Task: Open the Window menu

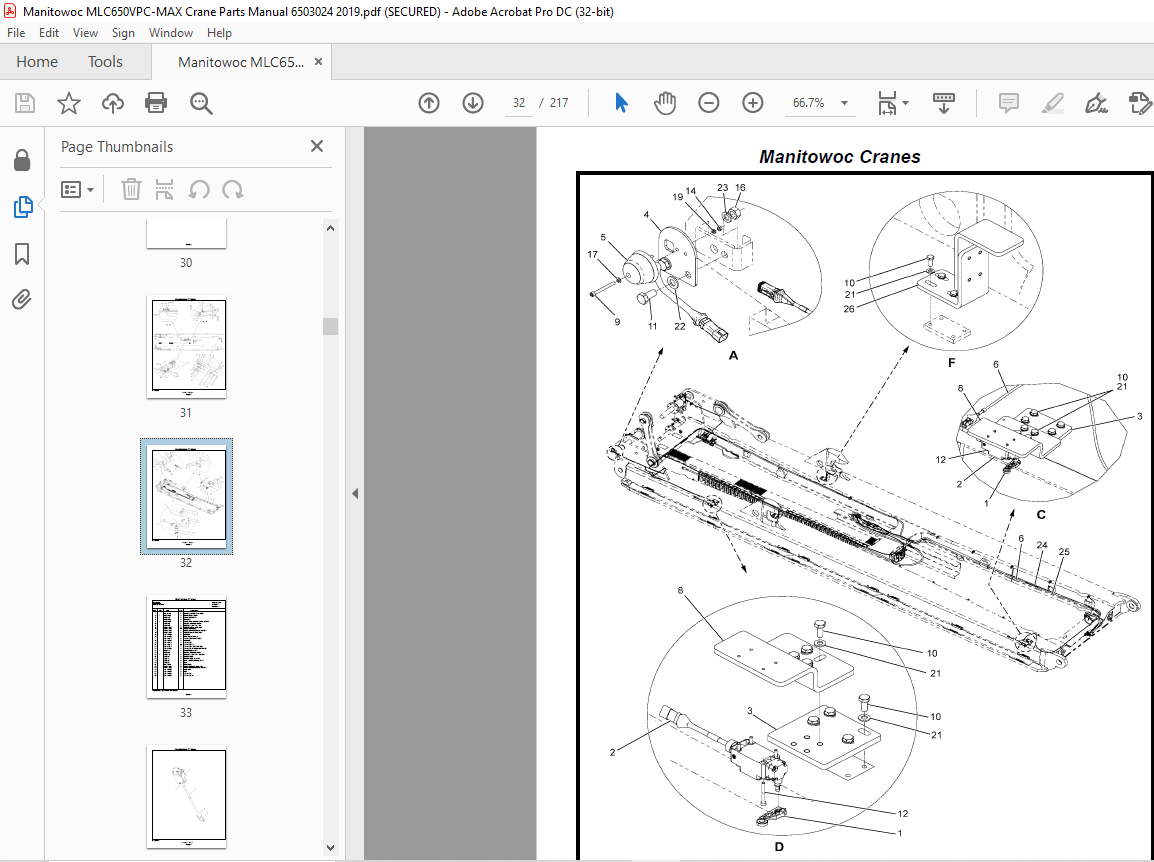Action: coord(171,33)
